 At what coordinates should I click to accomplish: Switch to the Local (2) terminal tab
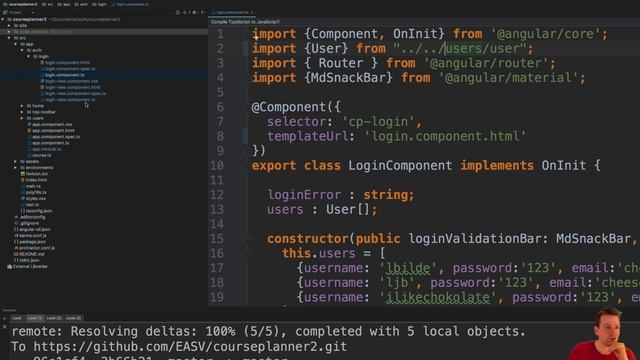click(54, 318)
